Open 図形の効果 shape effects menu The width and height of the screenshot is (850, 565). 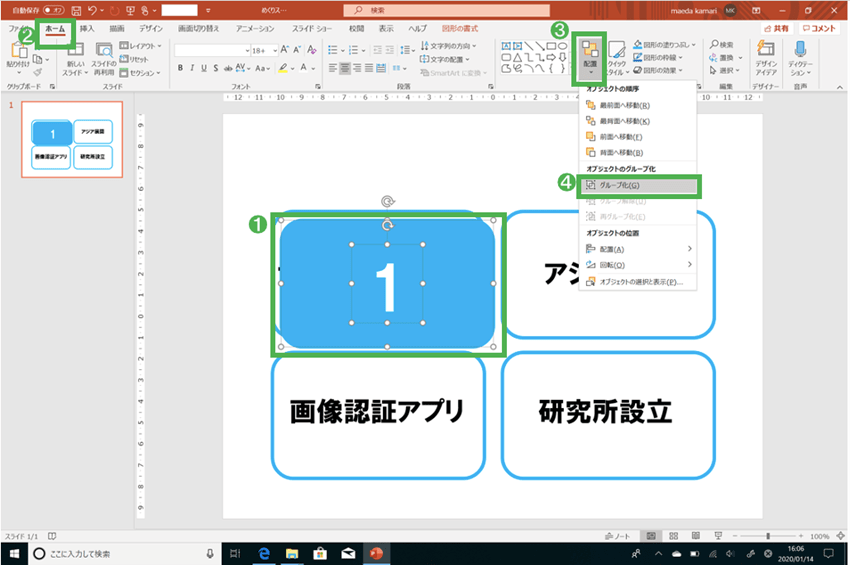pos(658,70)
